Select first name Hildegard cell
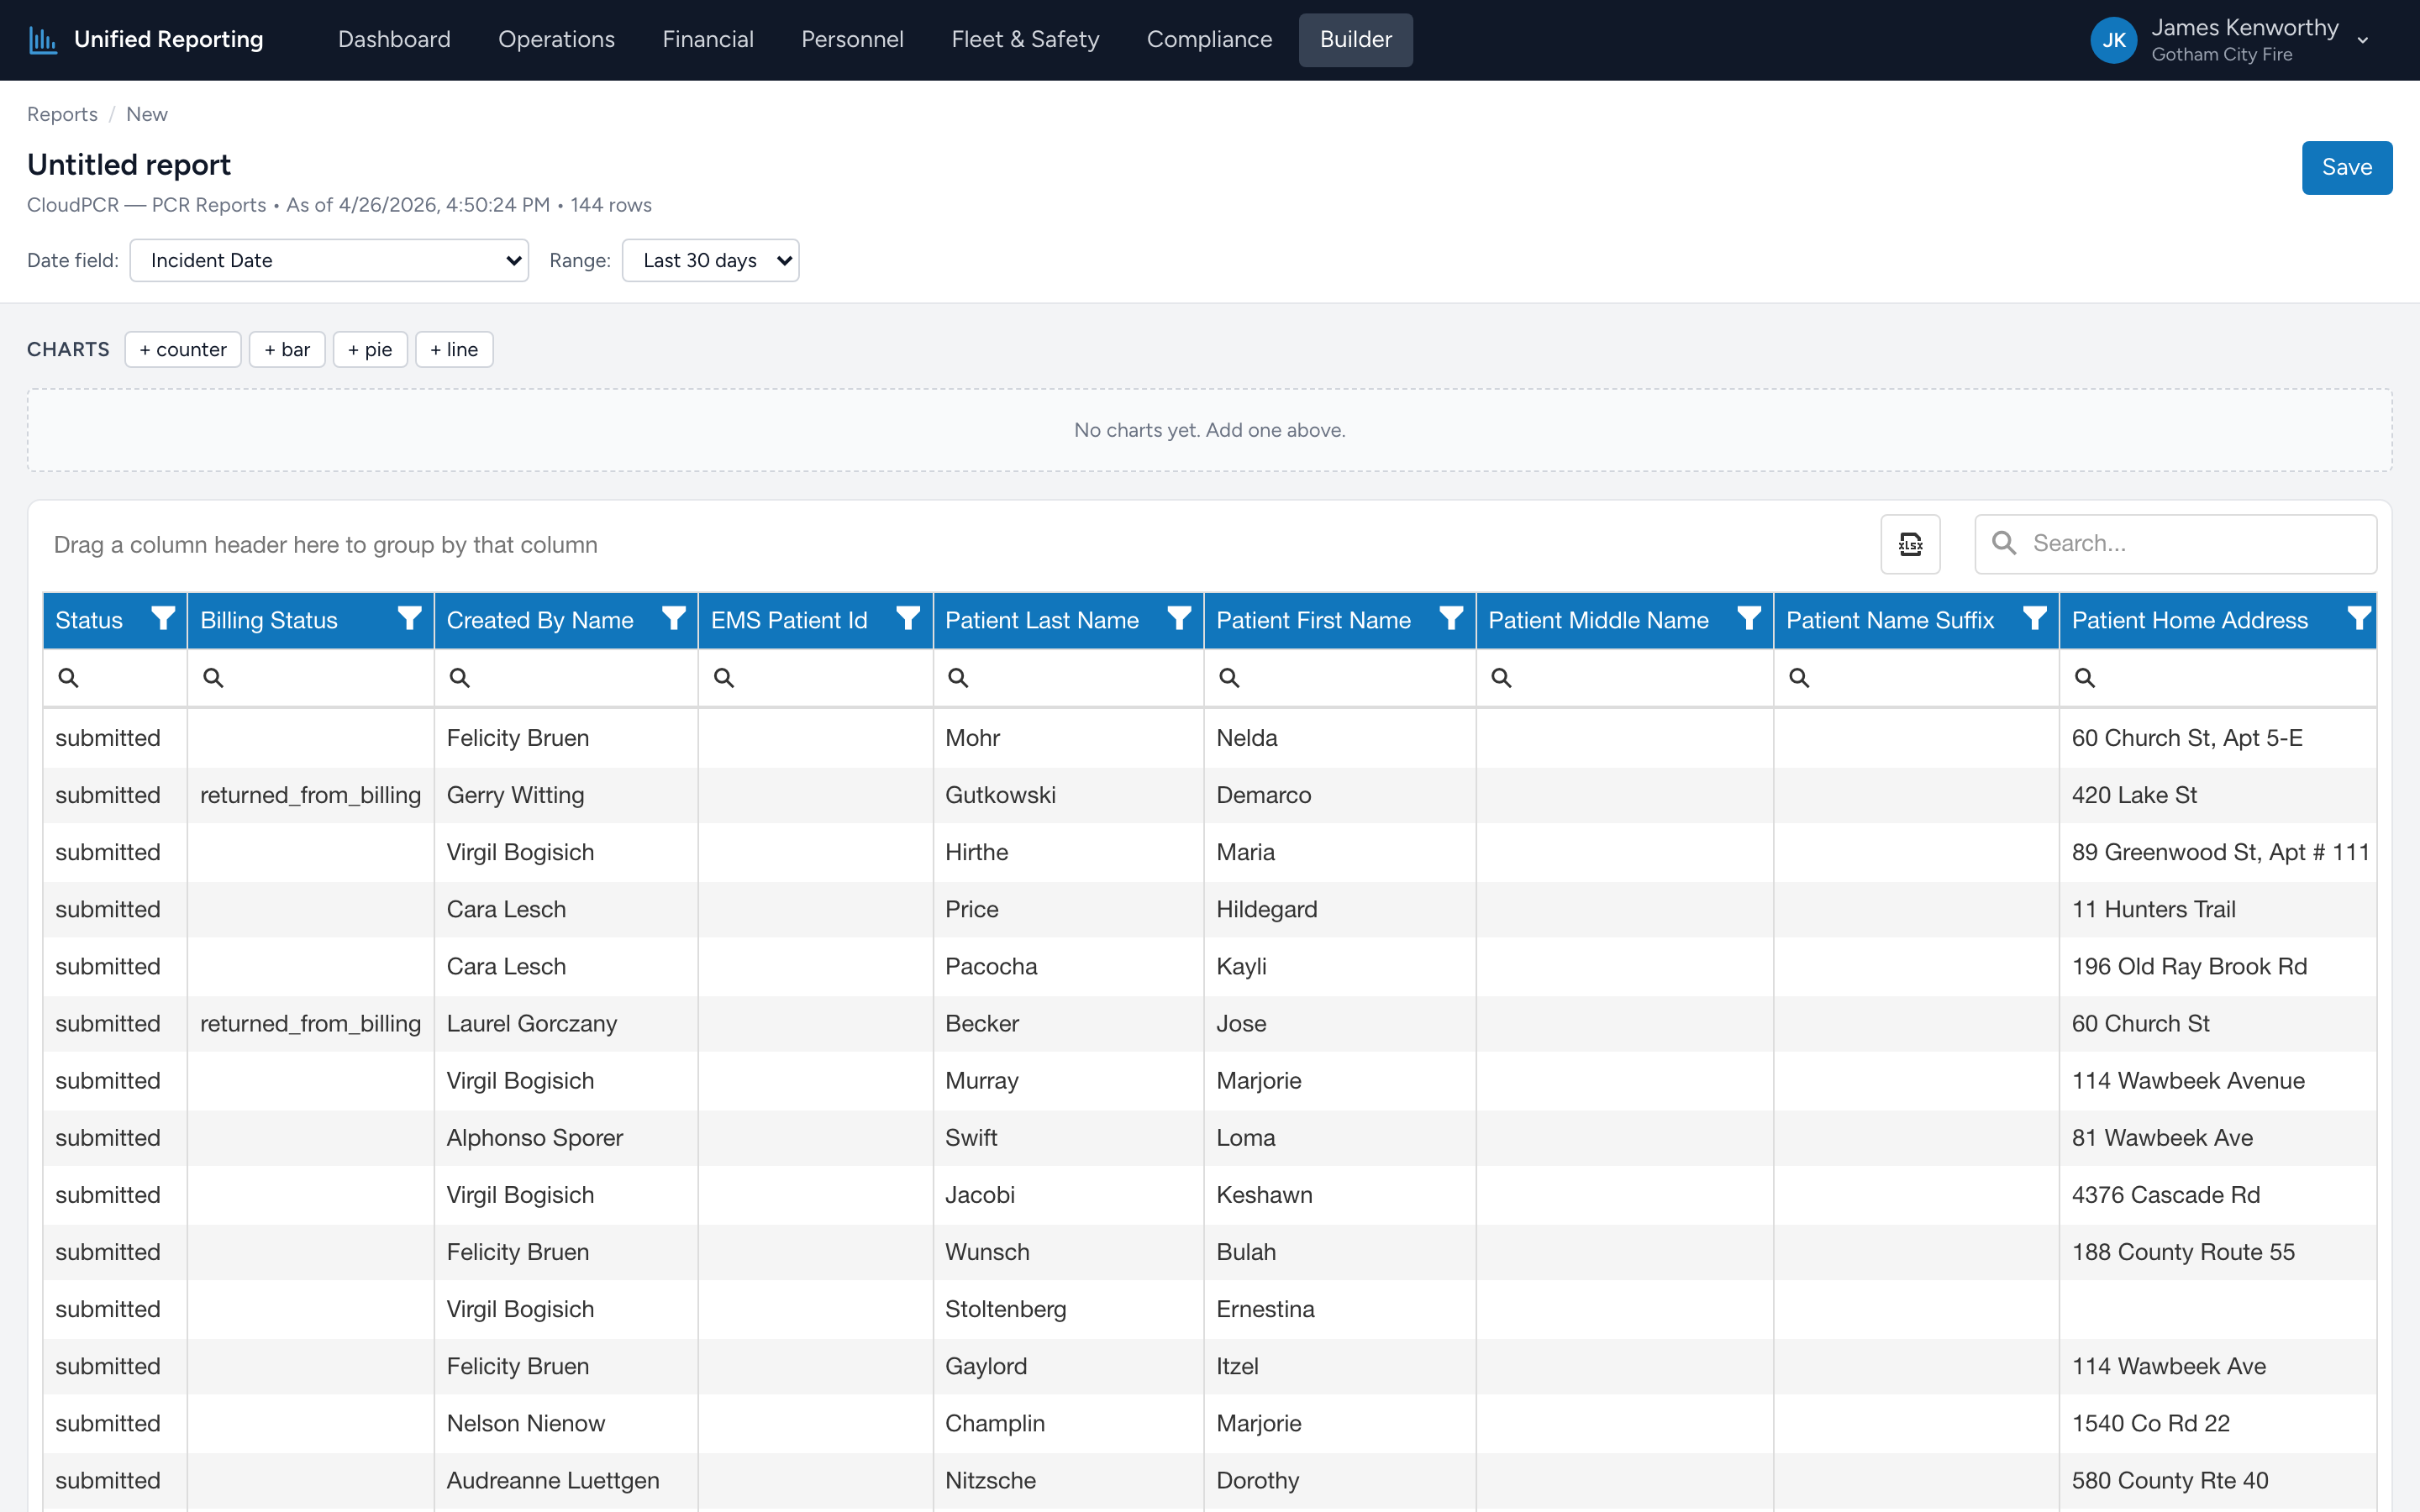Image resolution: width=2420 pixels, height=1512 pixels. click(1340, 909)
